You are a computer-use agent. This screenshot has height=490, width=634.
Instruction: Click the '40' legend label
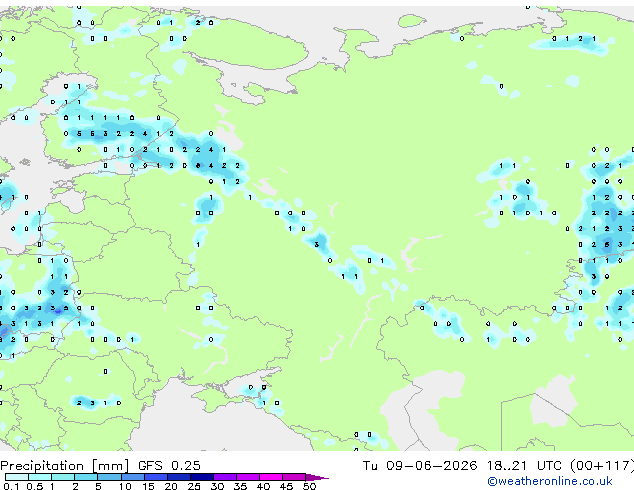[263, 486]
